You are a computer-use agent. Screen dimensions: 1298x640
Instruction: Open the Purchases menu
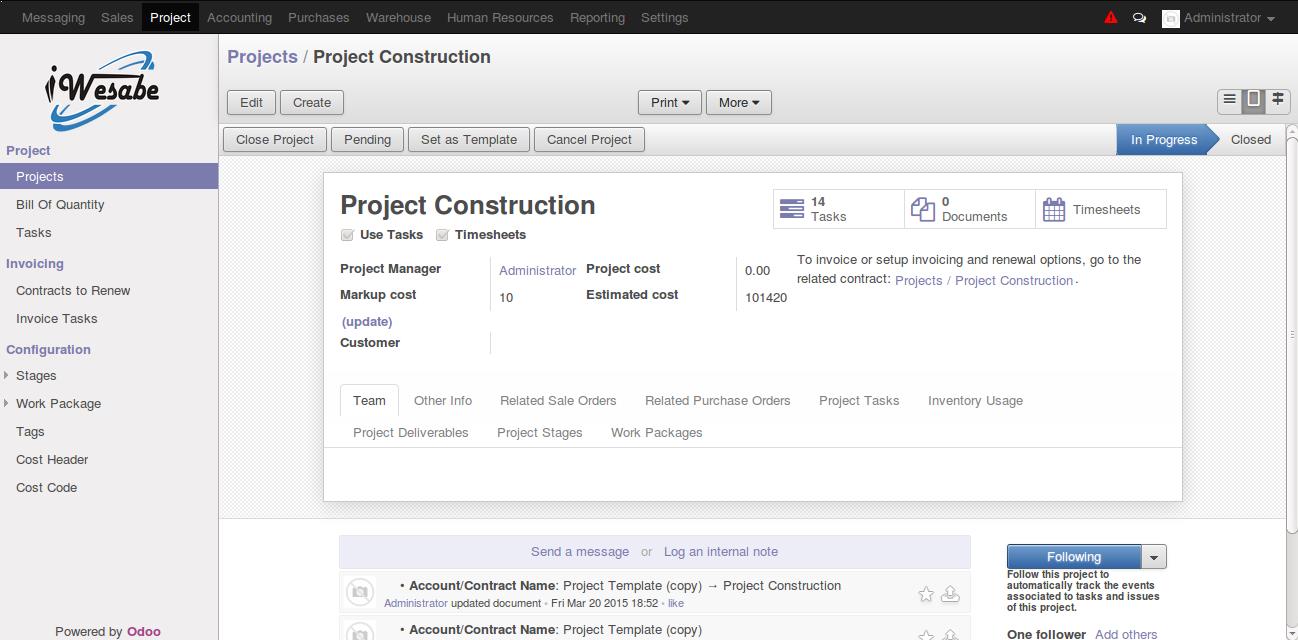click(x=319, y=17)
